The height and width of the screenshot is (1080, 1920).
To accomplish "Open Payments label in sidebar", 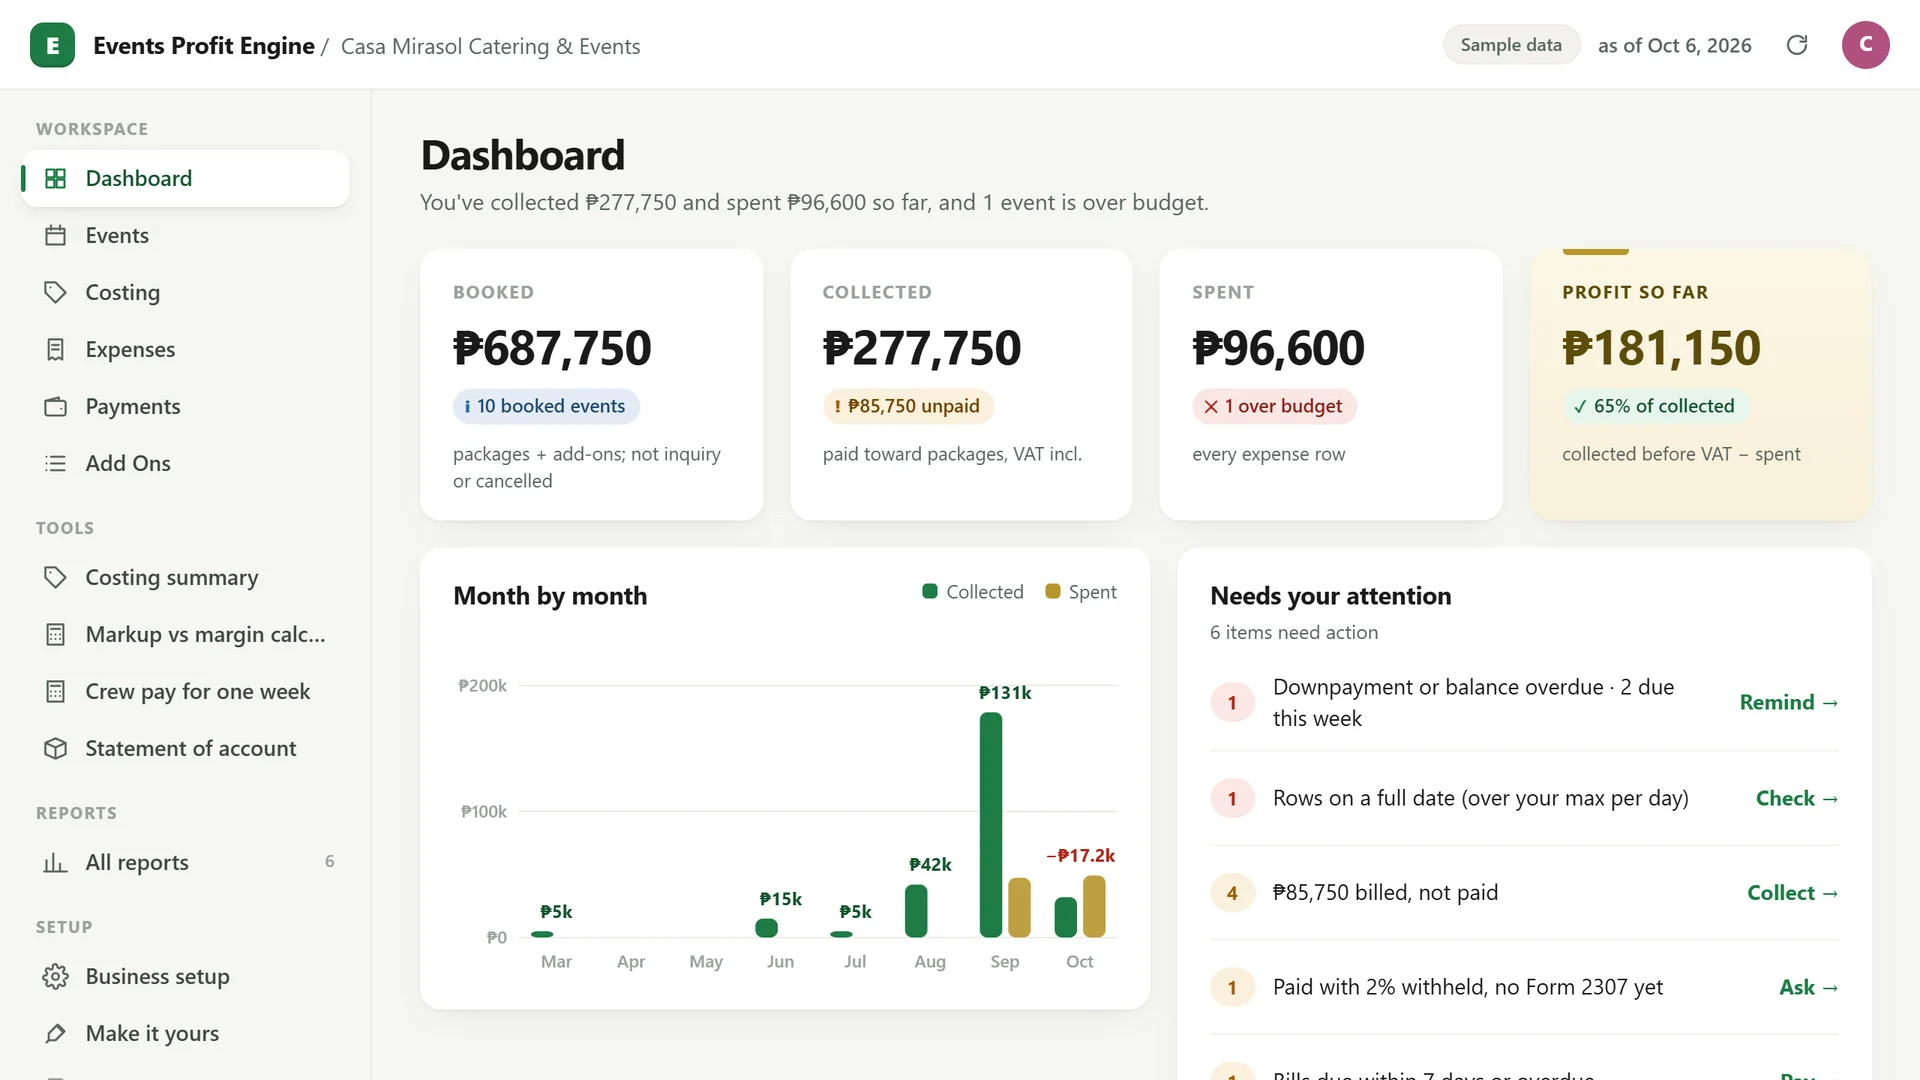I will click(133, 406).
